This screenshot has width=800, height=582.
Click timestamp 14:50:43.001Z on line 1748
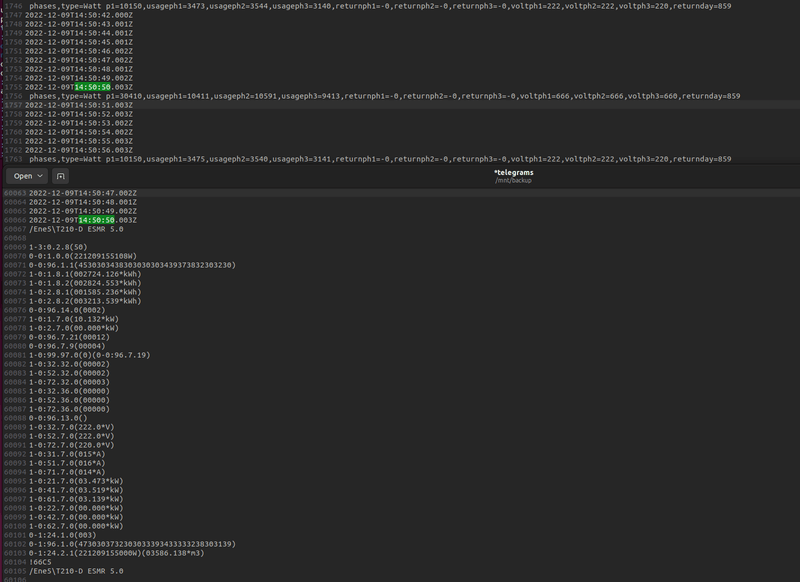tap(79, 24)
